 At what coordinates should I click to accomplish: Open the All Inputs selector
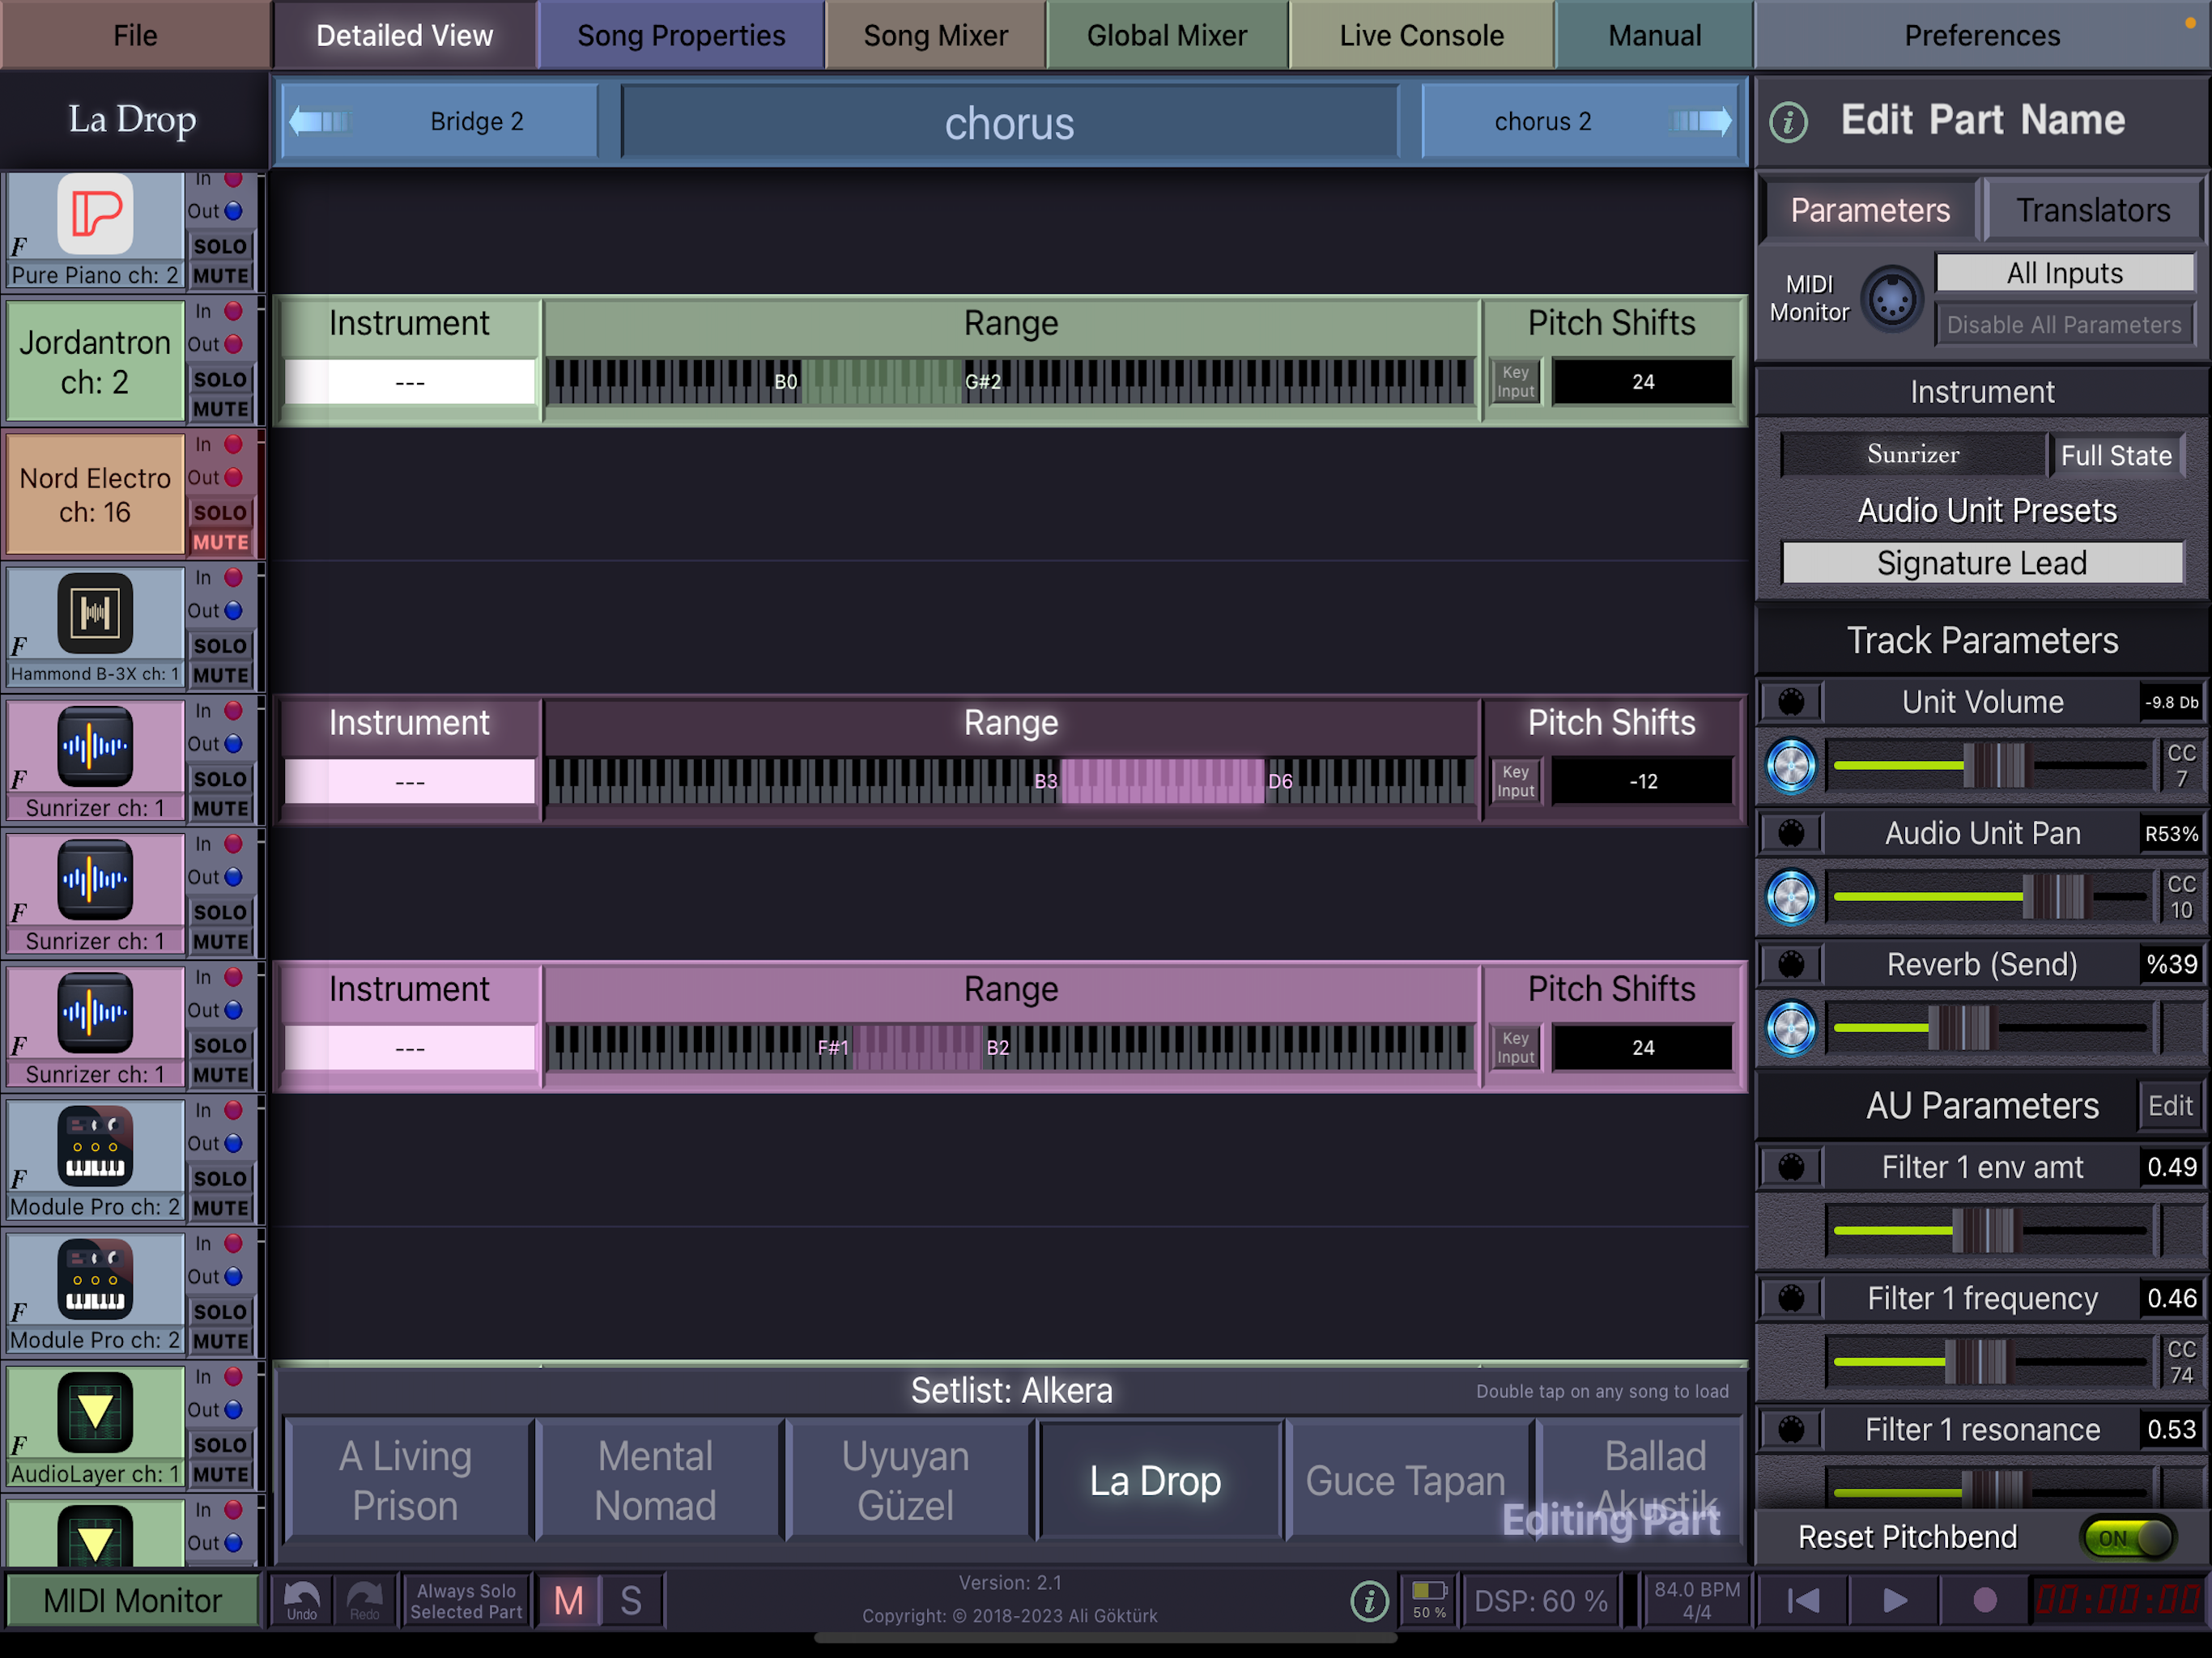point(2064,273)
